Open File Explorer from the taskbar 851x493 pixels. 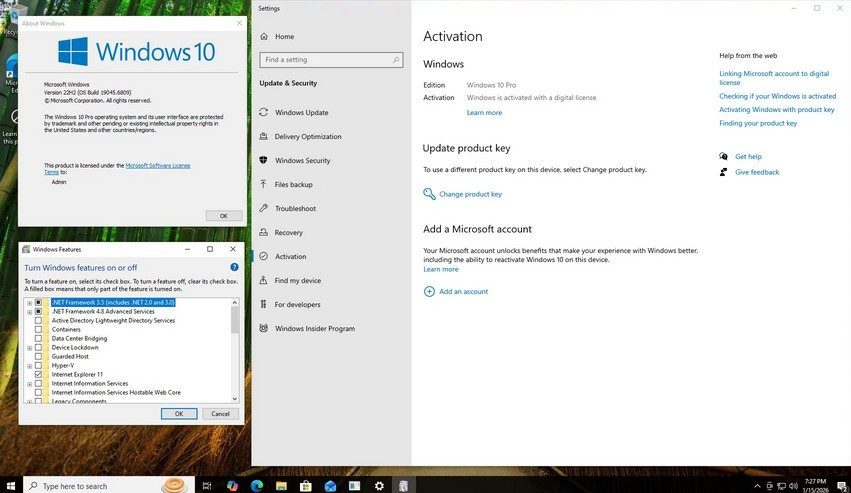[282, 486]
